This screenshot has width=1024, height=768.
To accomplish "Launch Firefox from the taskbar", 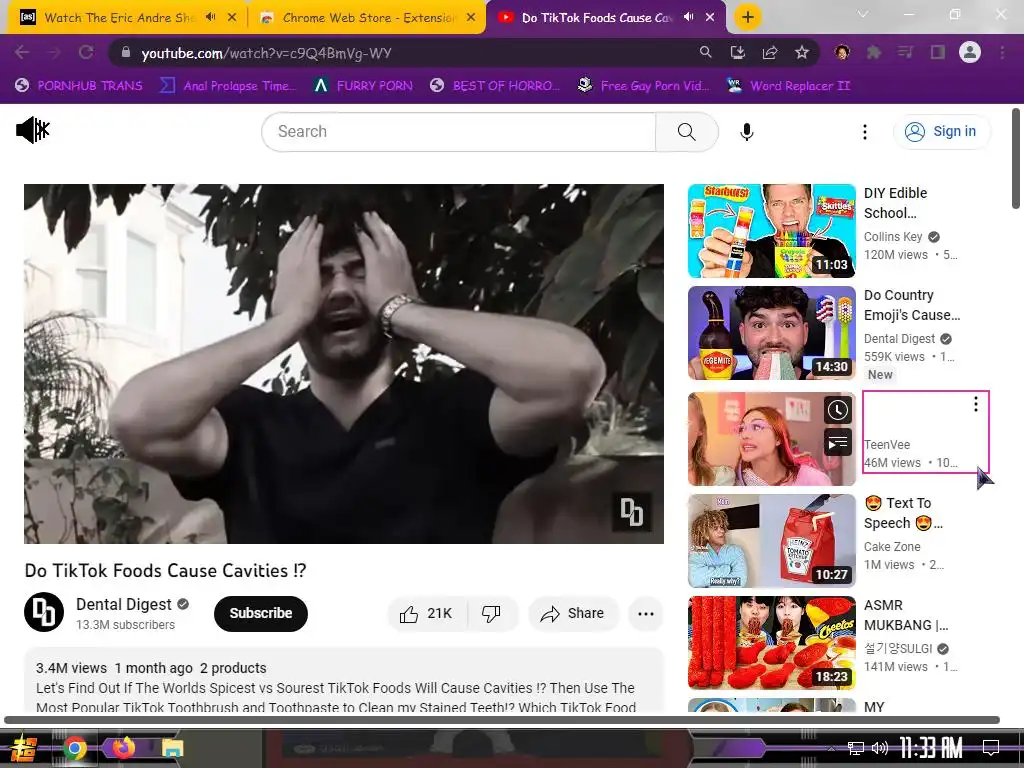I will [123, 747].
